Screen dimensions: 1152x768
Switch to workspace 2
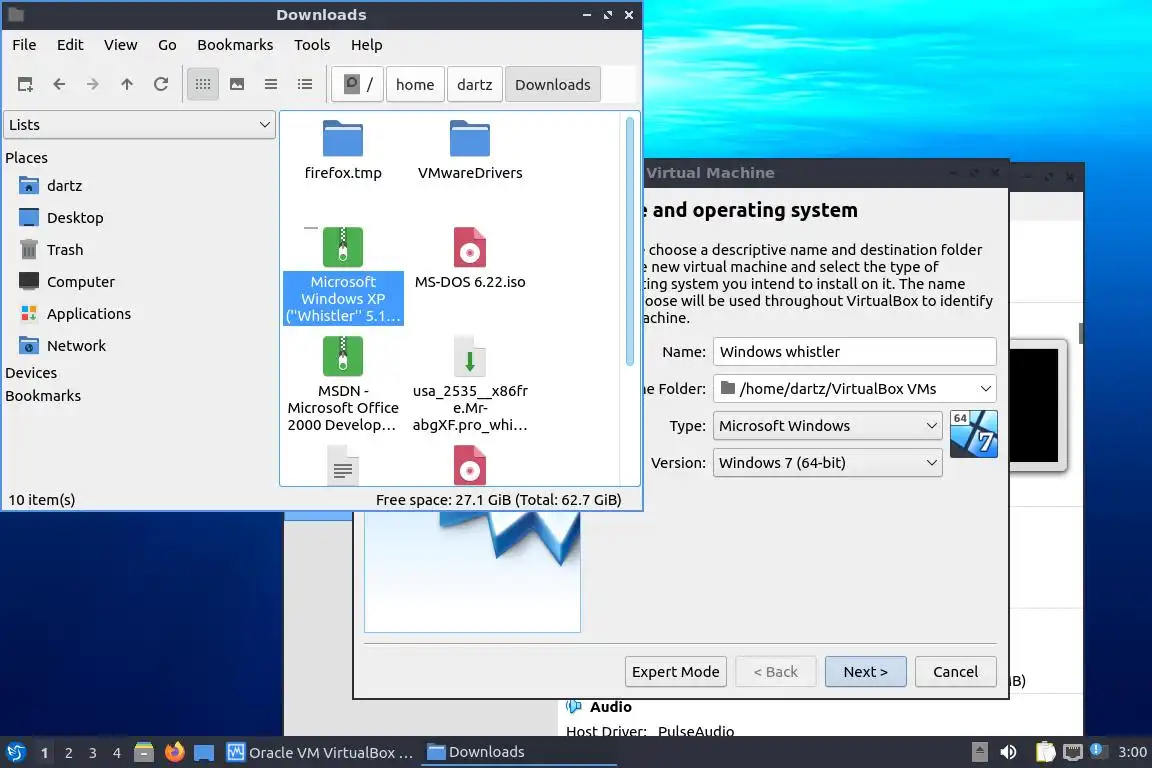[x=69, y=753]
